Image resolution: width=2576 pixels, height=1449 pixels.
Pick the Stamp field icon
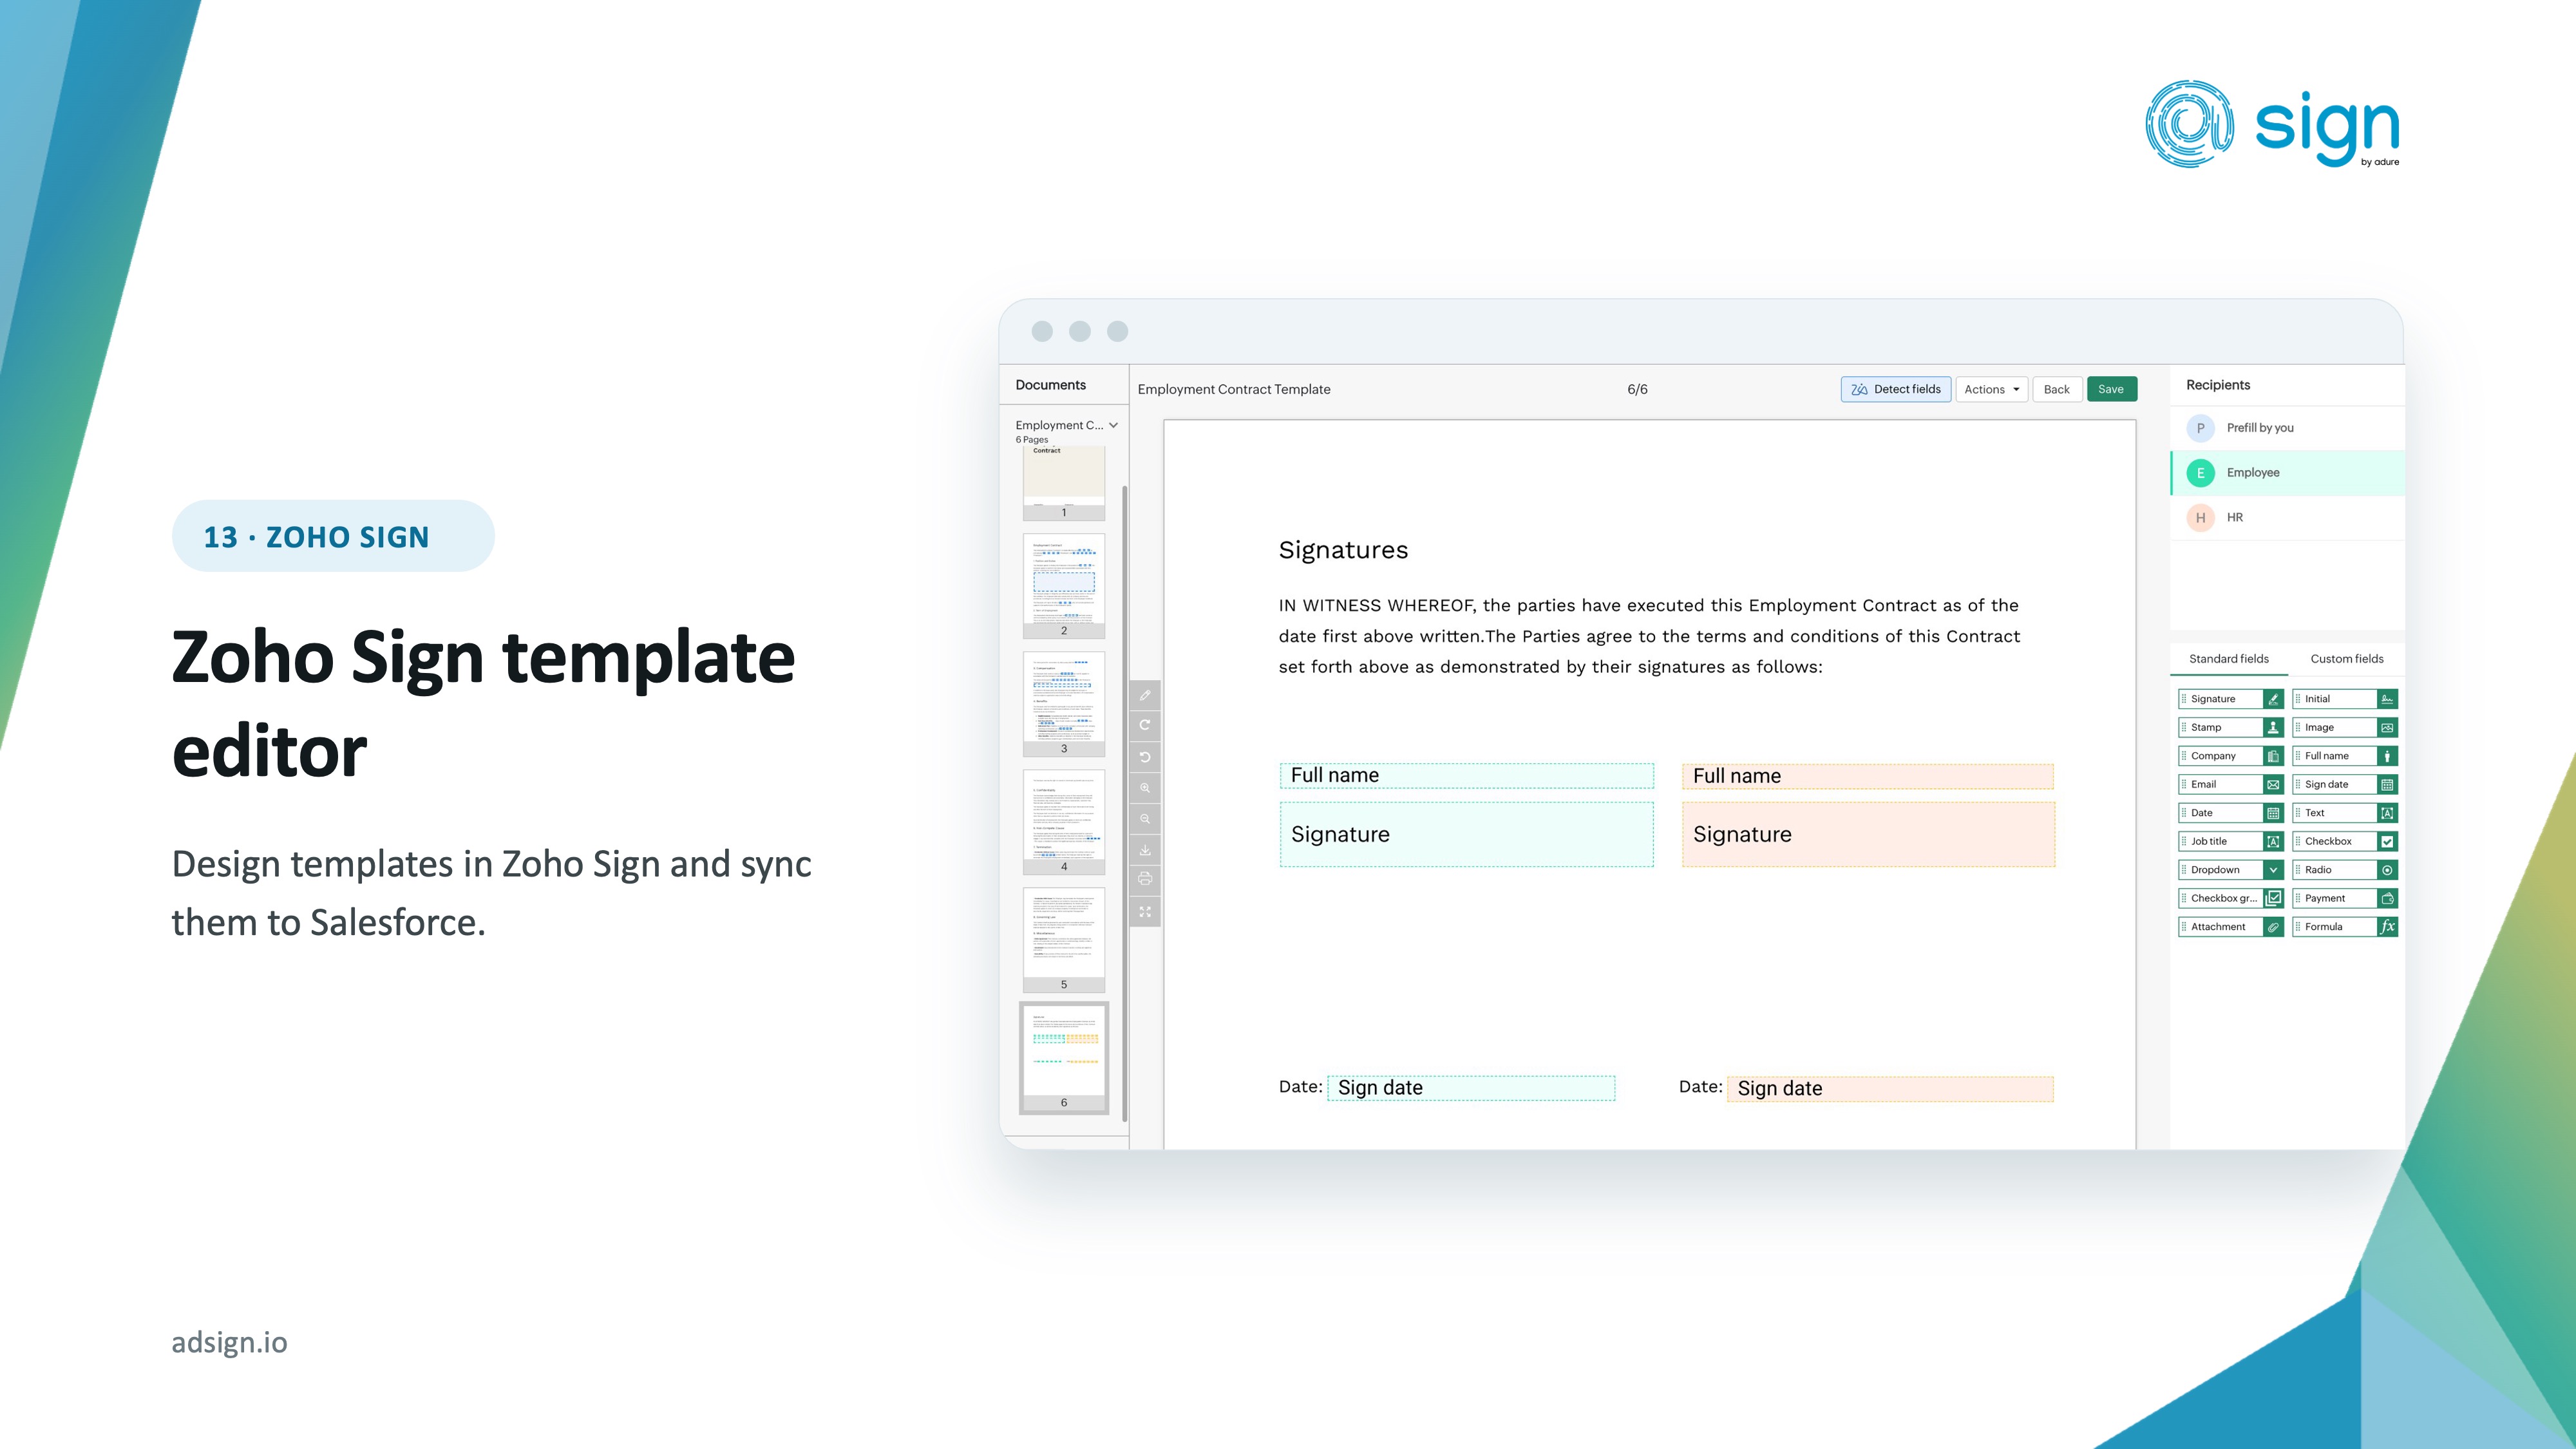(x=2273, y=727)
